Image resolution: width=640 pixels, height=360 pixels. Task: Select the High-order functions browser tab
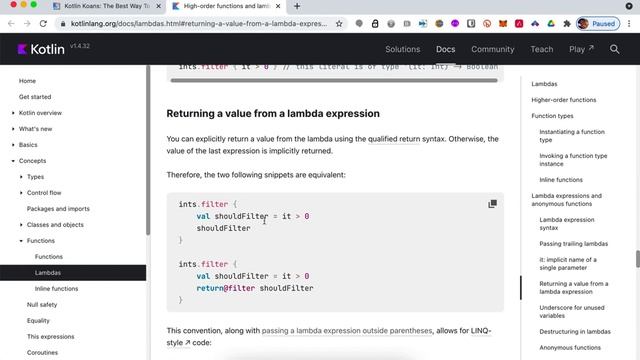[x=227, y=6]
